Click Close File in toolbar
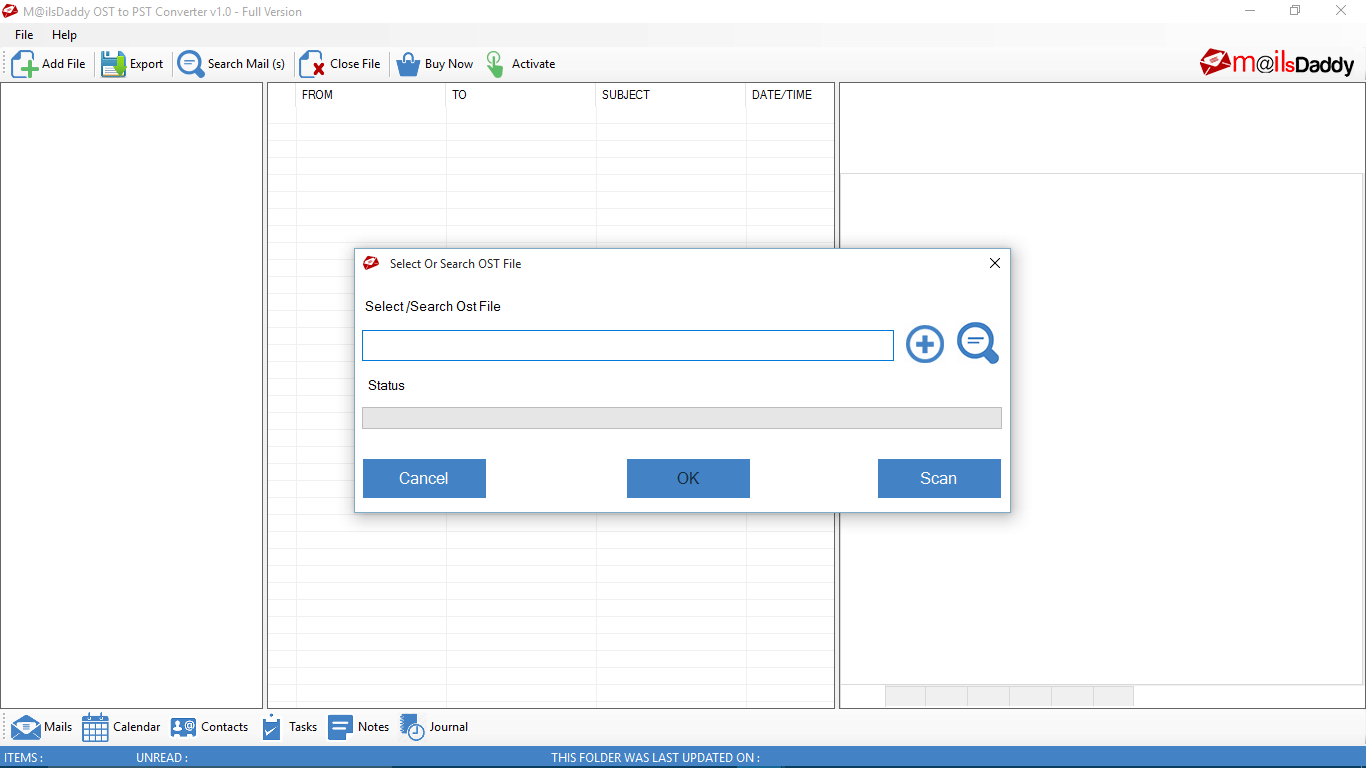1366x768 pixels. click(x=340, y=64)
